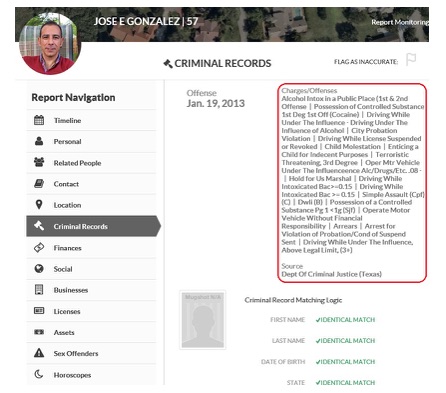Click IDENTICAL MATCH next to LAST NAME
The image size is (446, 393).
point(345,341)
